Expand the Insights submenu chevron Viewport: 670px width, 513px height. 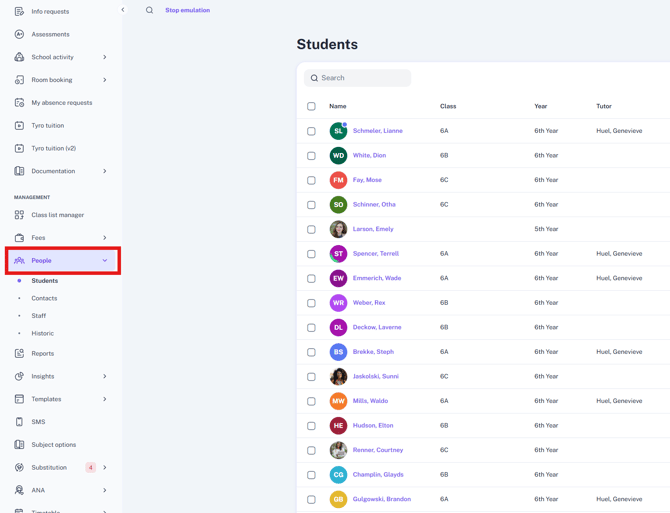(105, 376)
